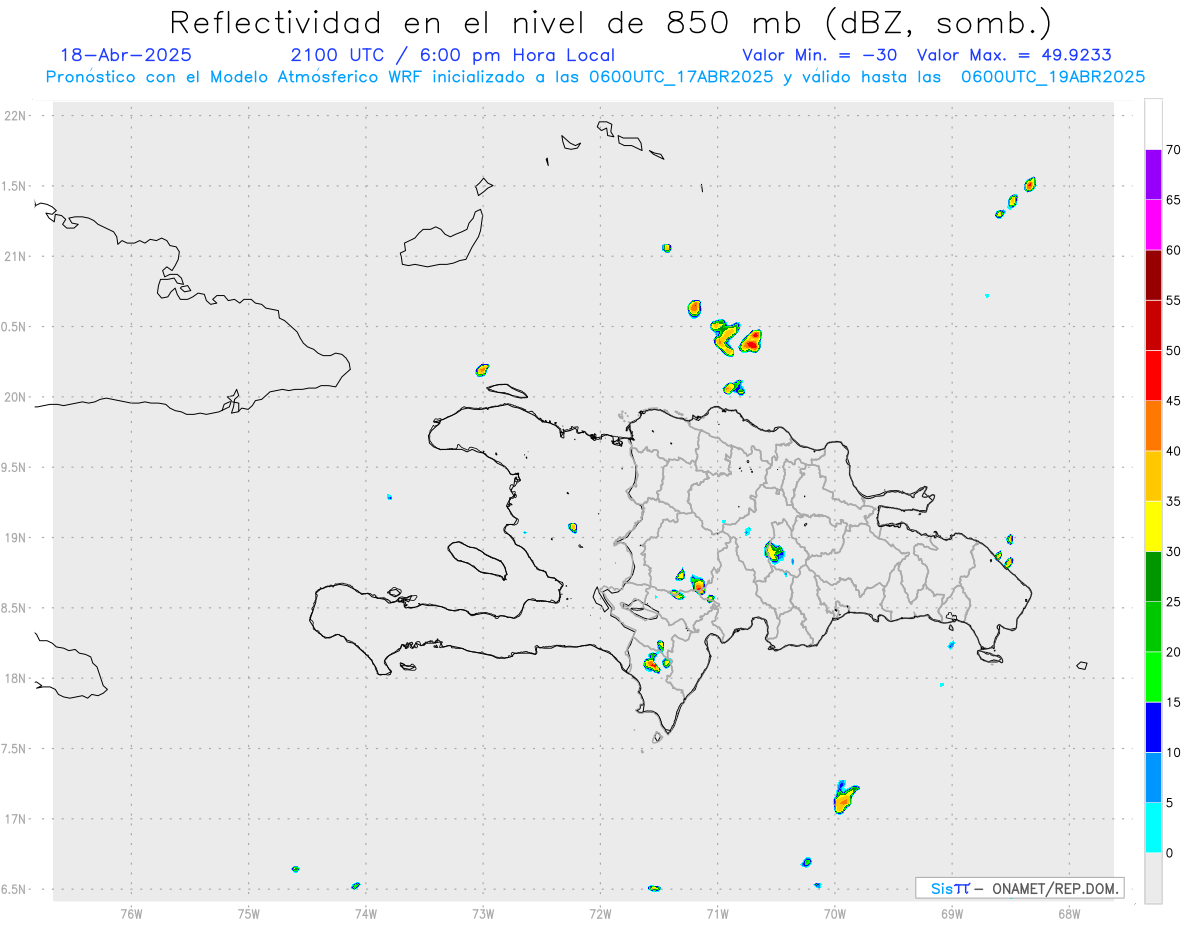This screenshot has height=927, width=1200.
Task: Click the '22N' latitude label
Action: click(x=15, y=116)
